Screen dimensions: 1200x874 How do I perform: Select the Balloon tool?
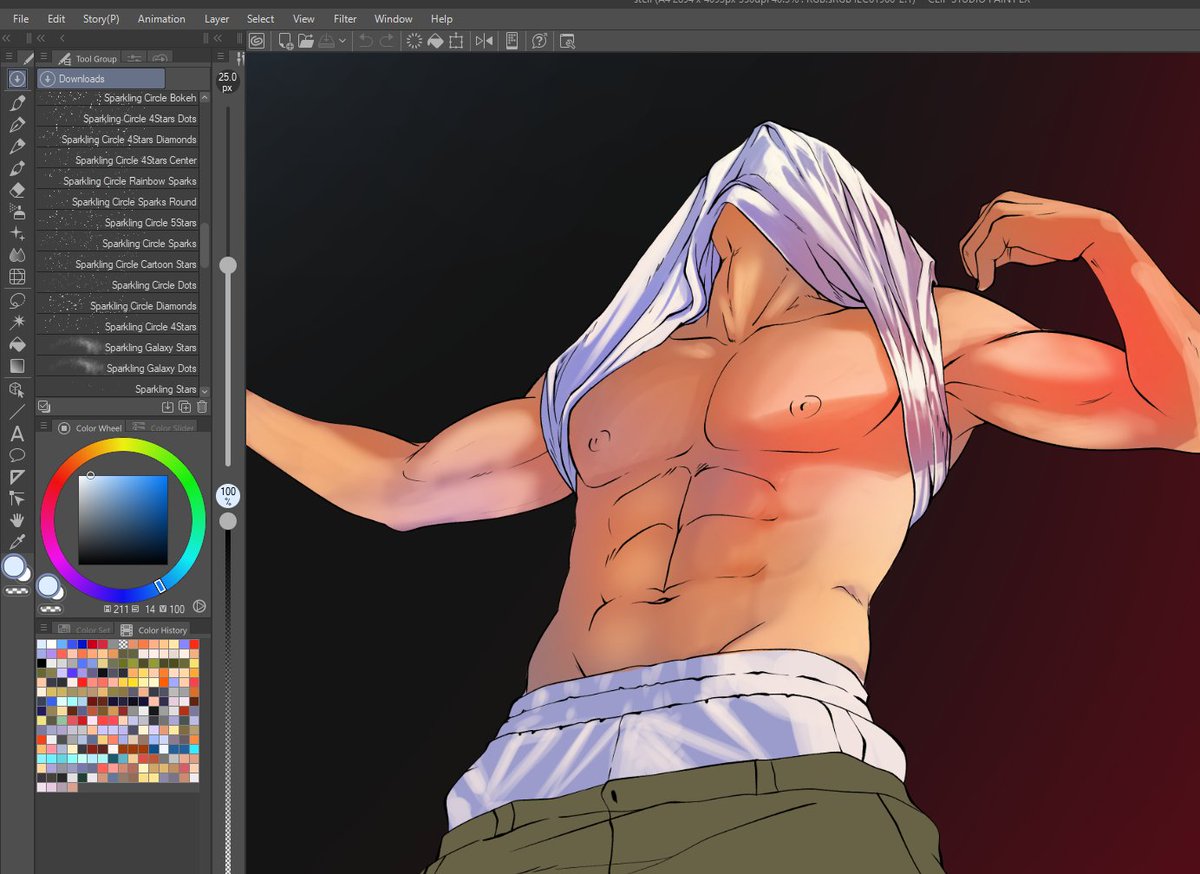[x=17, y=455]
